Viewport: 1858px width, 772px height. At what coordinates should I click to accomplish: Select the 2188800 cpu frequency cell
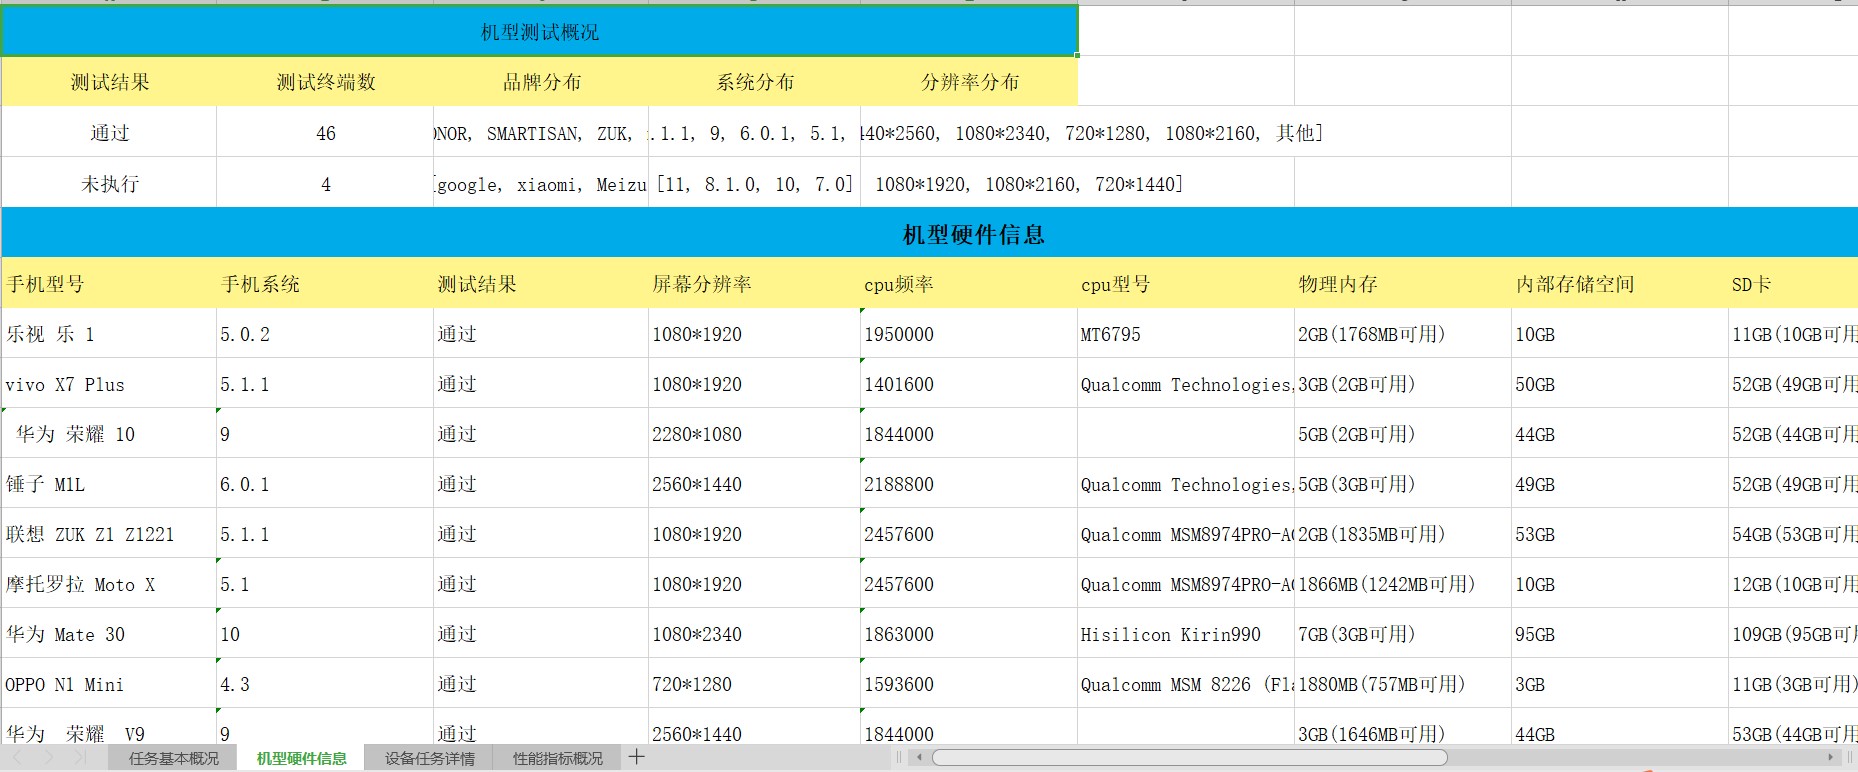[x=969, y=484]
